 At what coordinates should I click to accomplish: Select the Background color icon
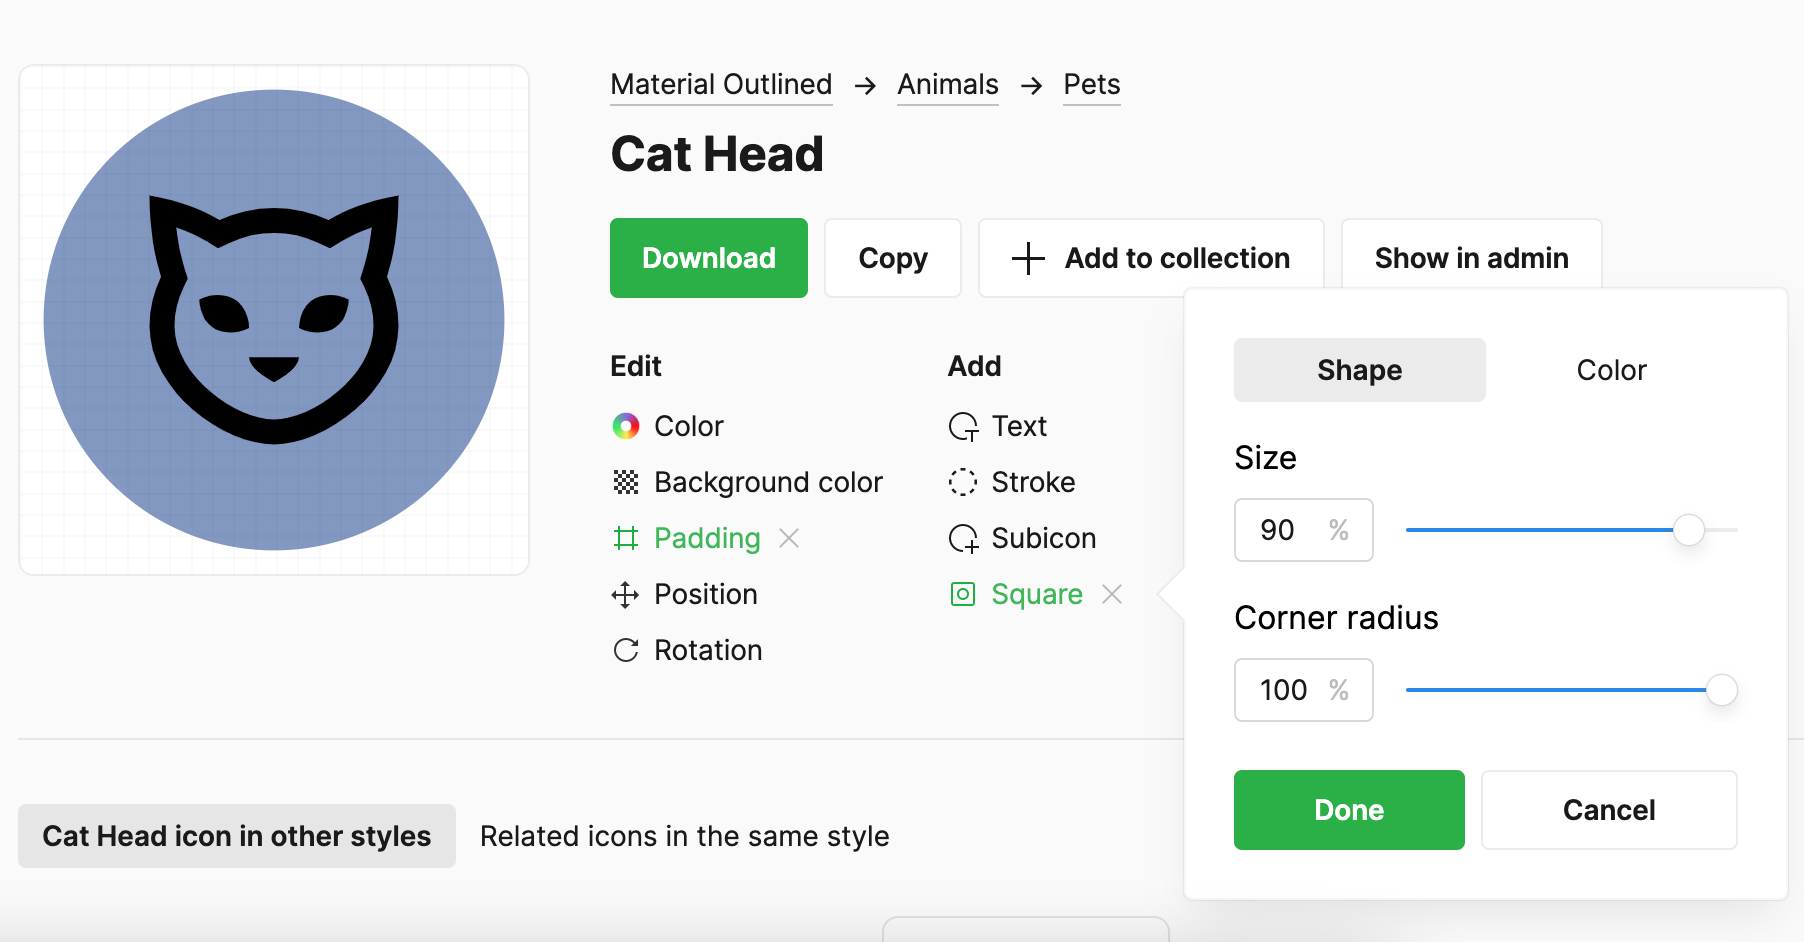click(x=626, y=481)
